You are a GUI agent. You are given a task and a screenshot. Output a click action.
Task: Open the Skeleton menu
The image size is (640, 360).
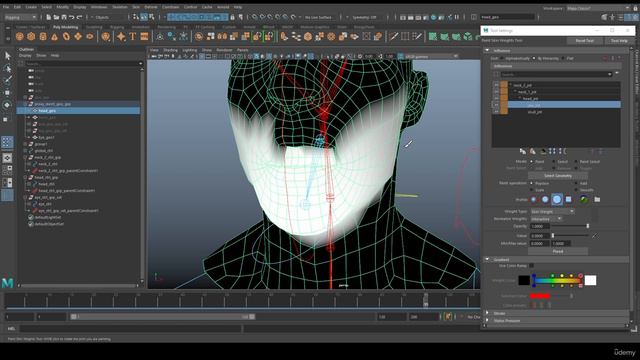120,7
